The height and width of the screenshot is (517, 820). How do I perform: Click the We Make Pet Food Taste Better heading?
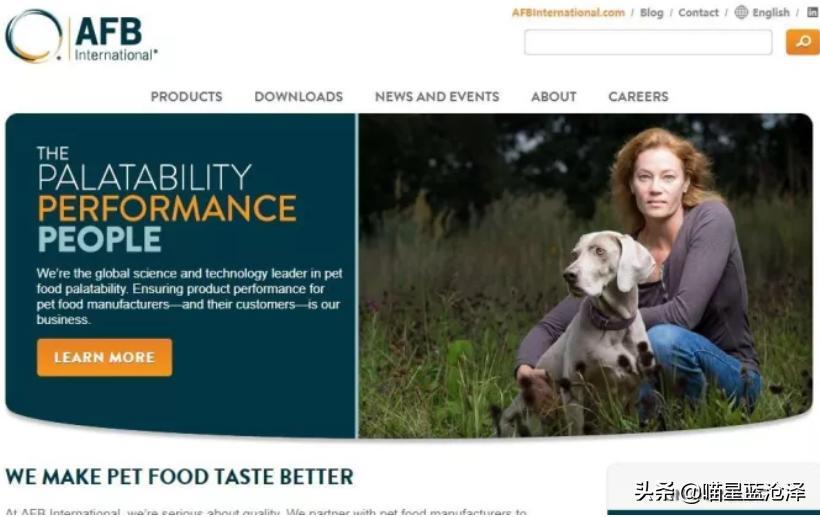tap(179, 477)
